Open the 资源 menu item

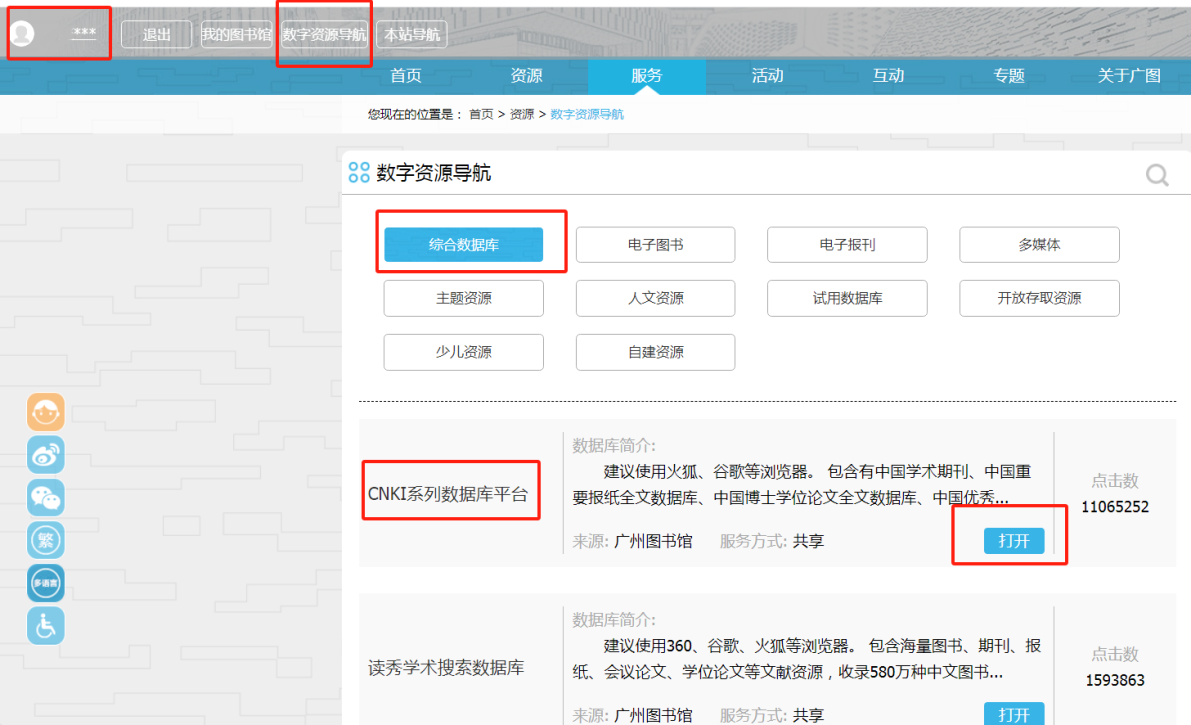click(x=526, y=75)
